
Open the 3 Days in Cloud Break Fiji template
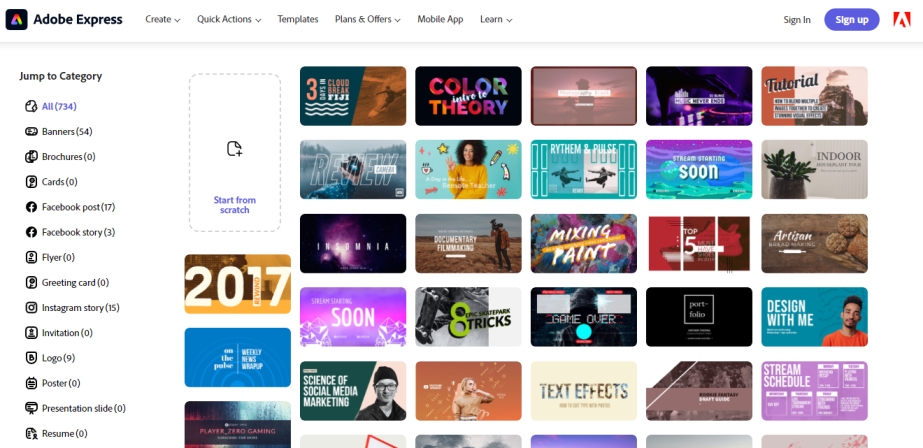tap(353, 96)
